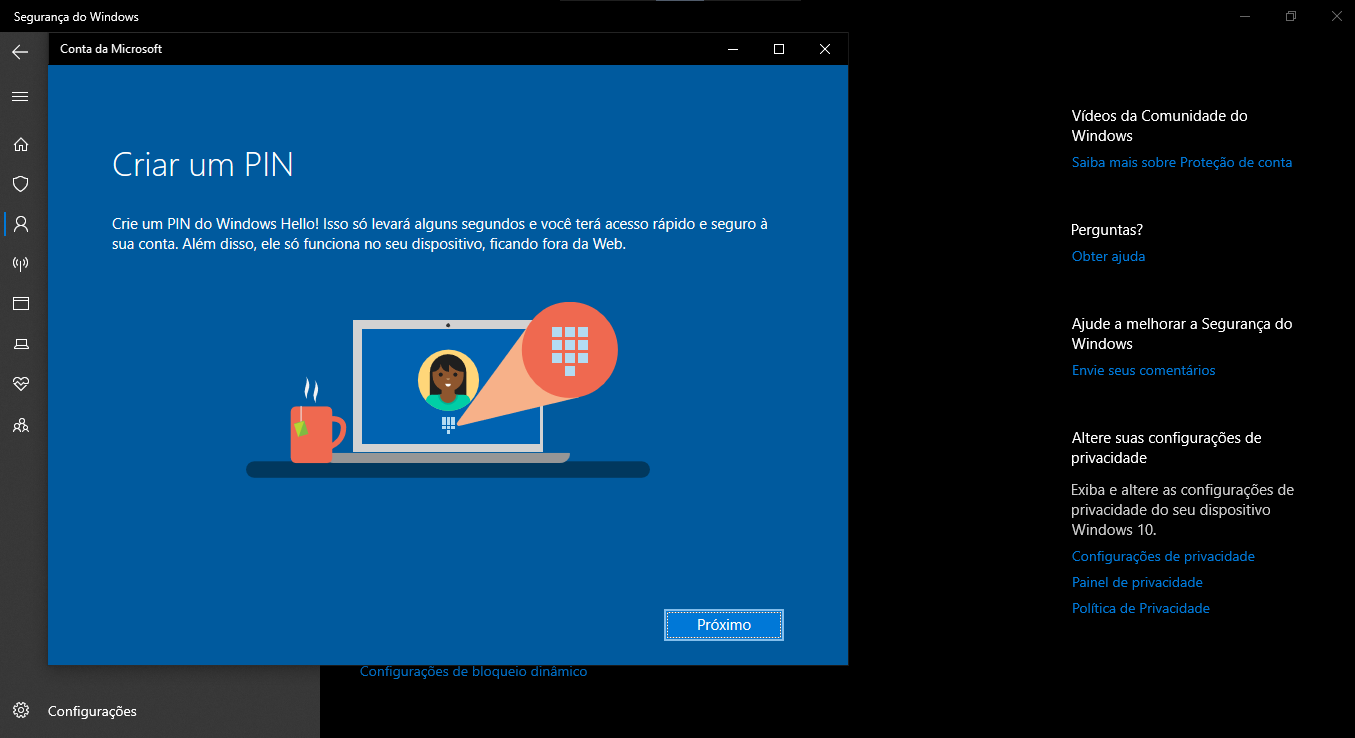Open Saiba mais sobre Proteção de conta link
1355x738 pixels.
(1182, 162)
